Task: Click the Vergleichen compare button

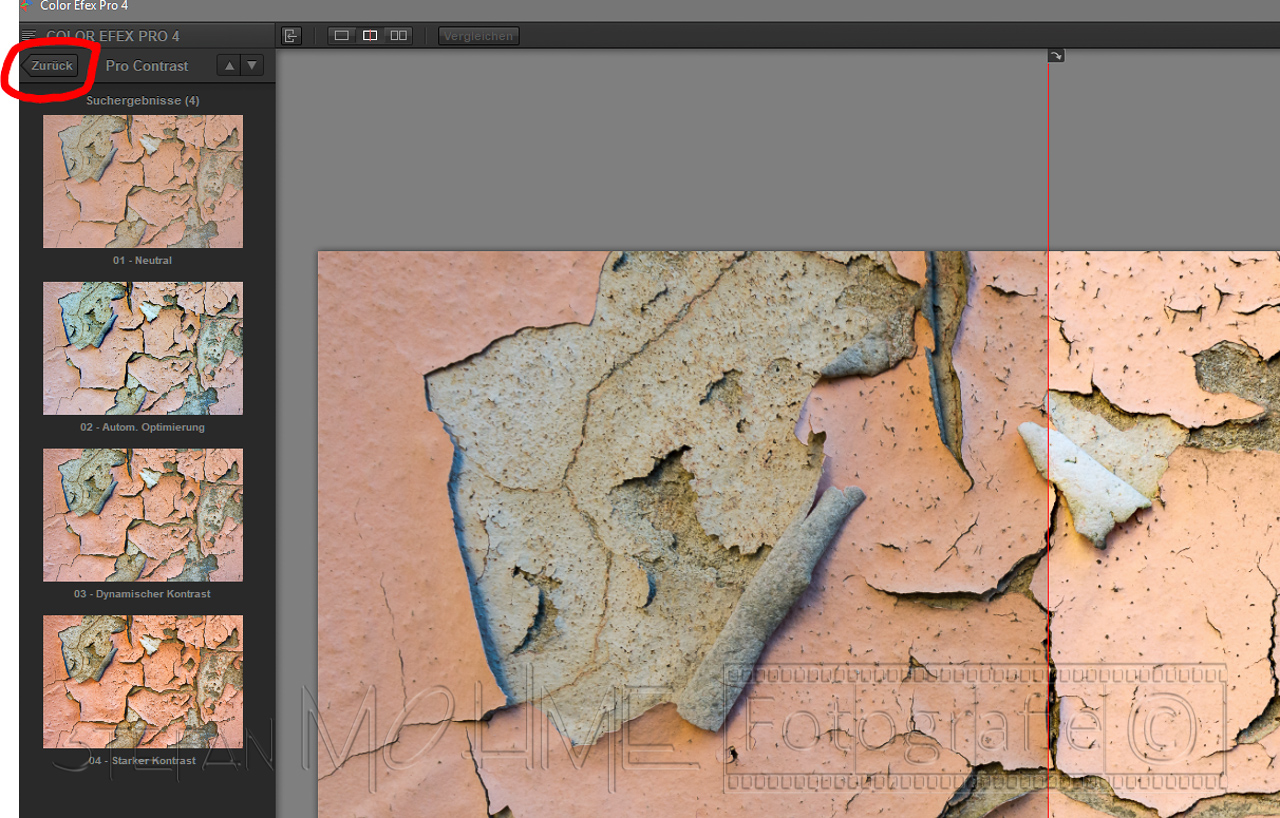Action: click(x=478, y=36)
